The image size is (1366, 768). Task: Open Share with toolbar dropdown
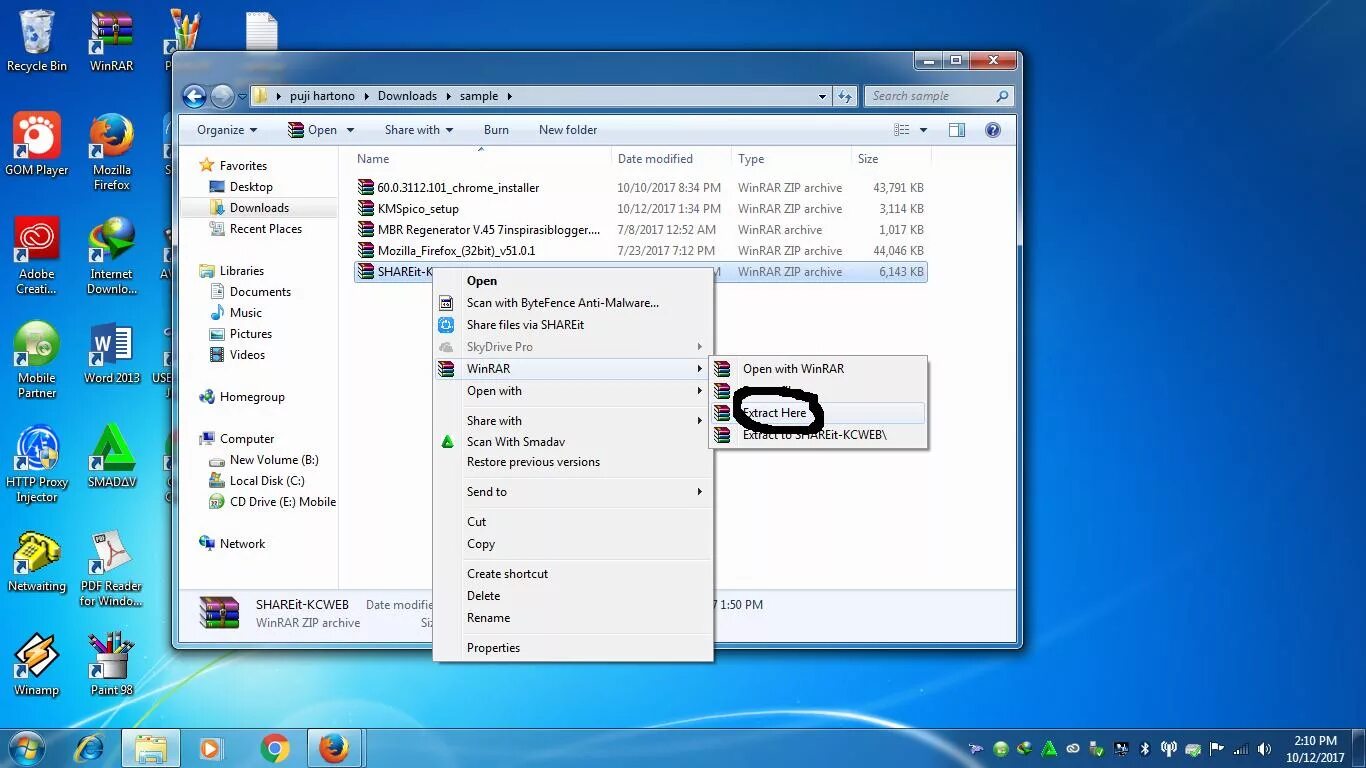(418, 130)
